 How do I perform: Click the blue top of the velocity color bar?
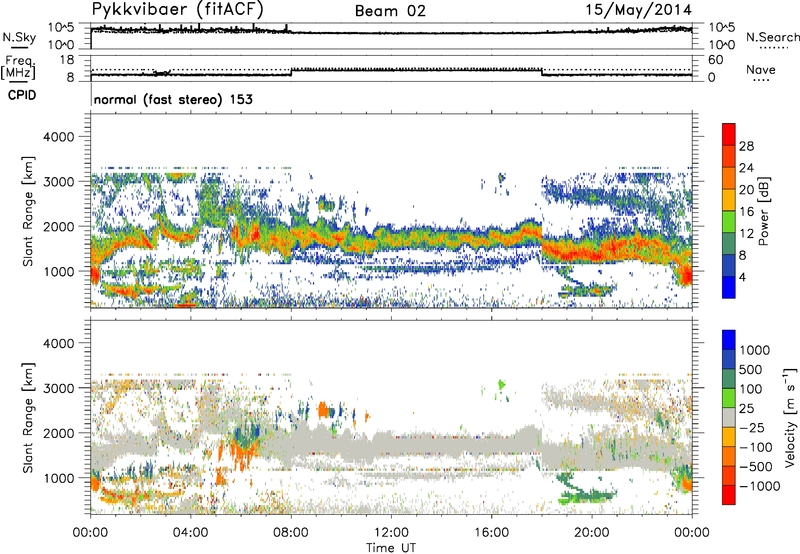point(729,340)
